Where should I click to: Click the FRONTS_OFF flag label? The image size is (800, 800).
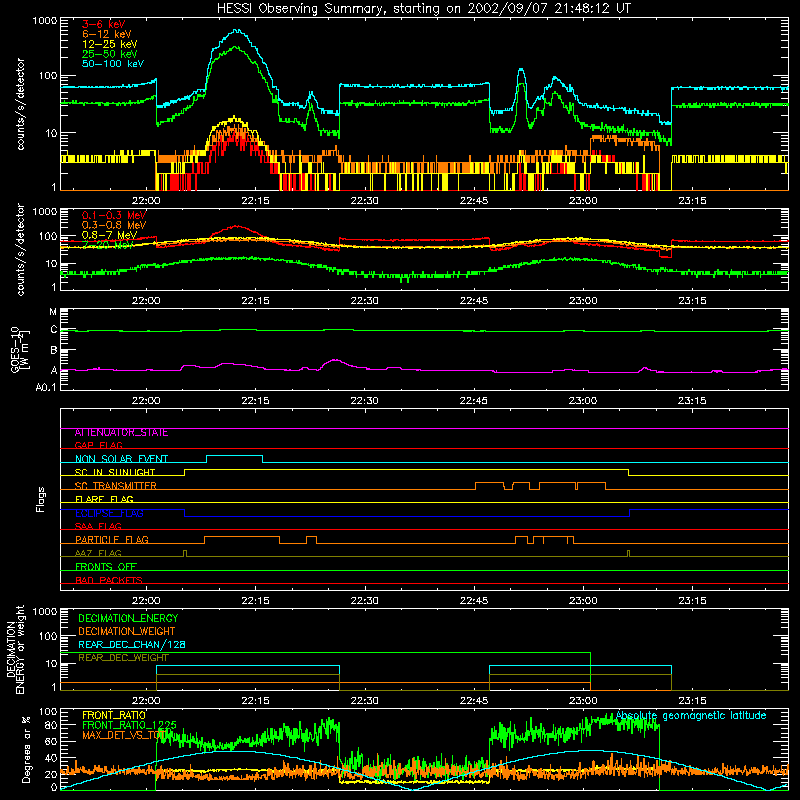tap(106, 567)
